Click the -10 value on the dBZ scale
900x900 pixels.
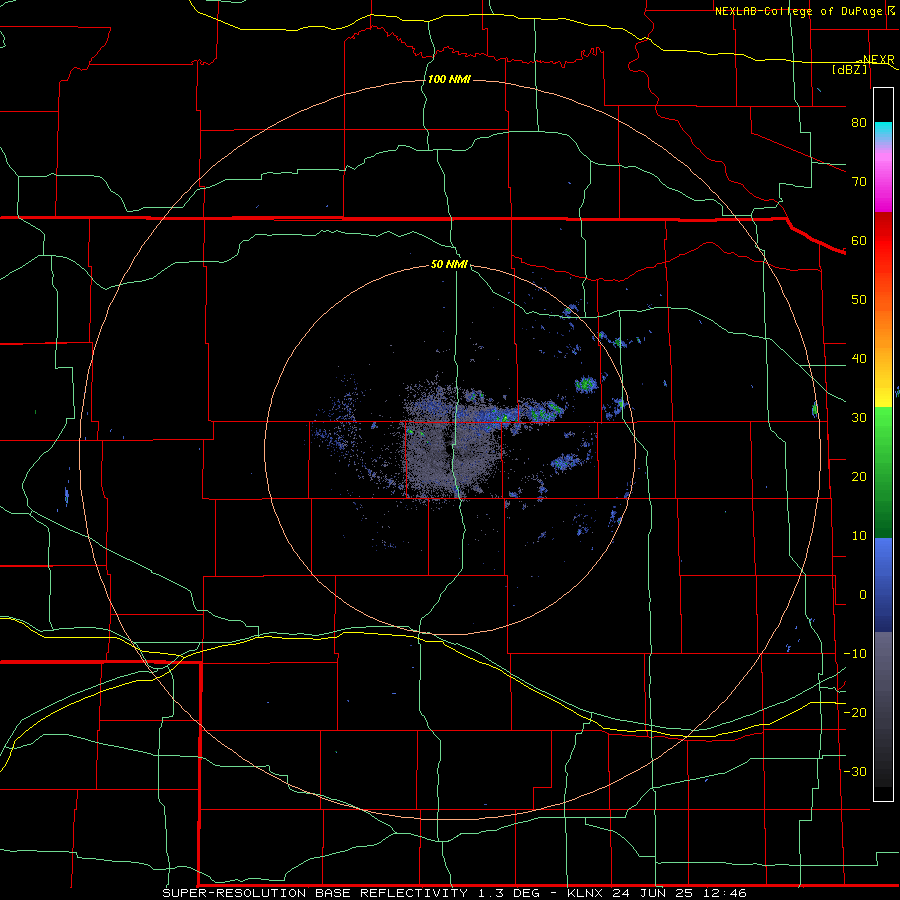click(855, 654)
